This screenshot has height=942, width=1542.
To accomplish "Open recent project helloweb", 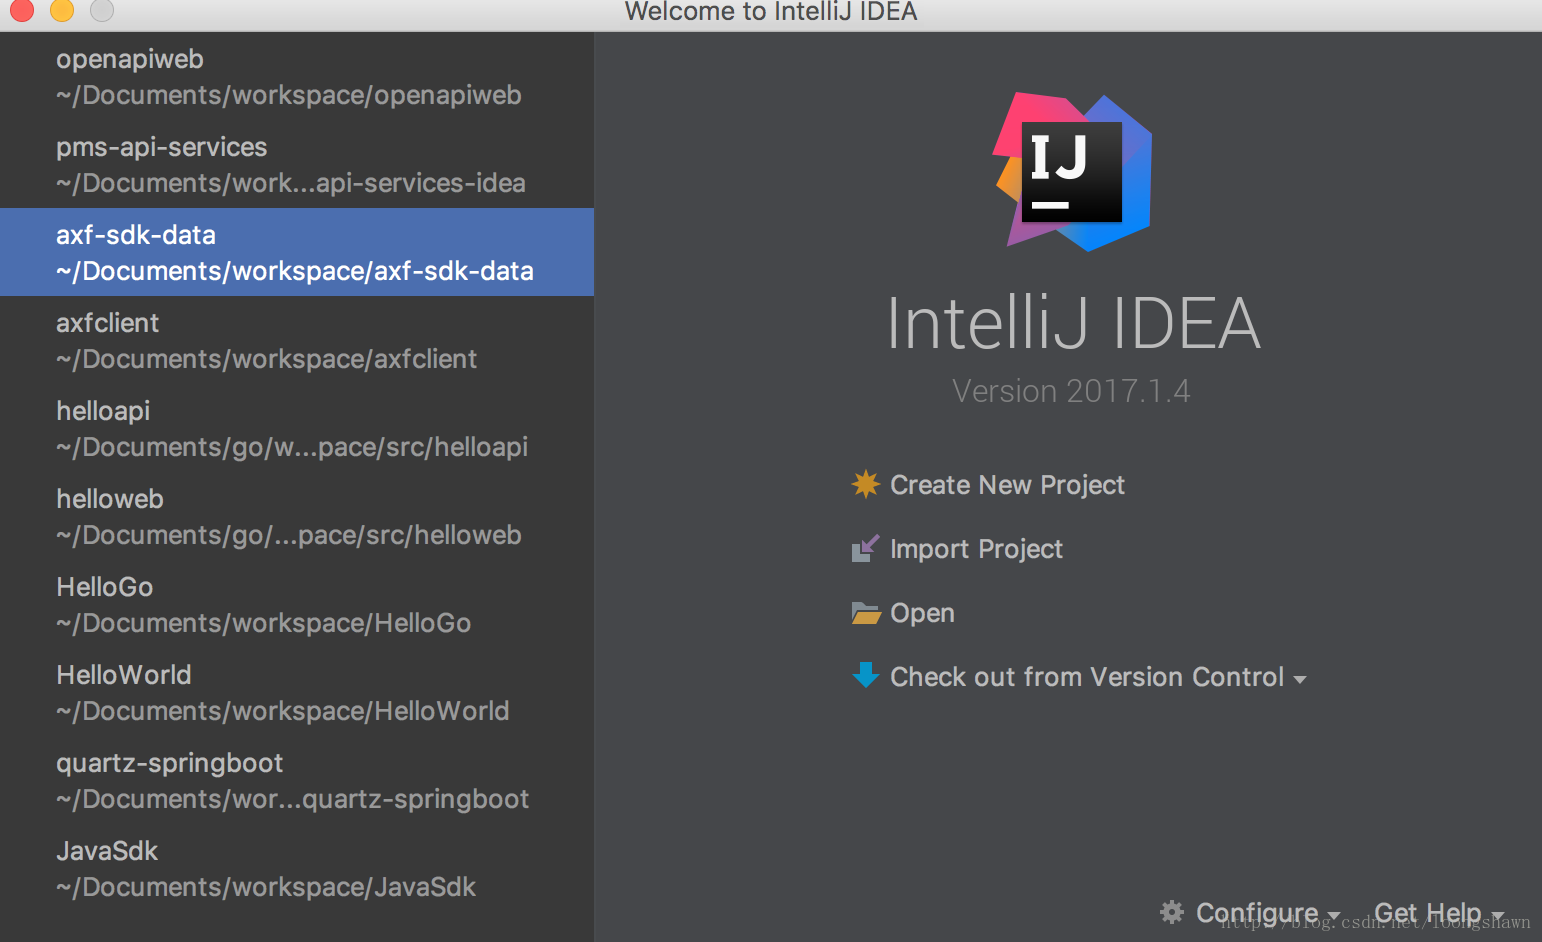I will pyautogui.click(x=297, y=516).
